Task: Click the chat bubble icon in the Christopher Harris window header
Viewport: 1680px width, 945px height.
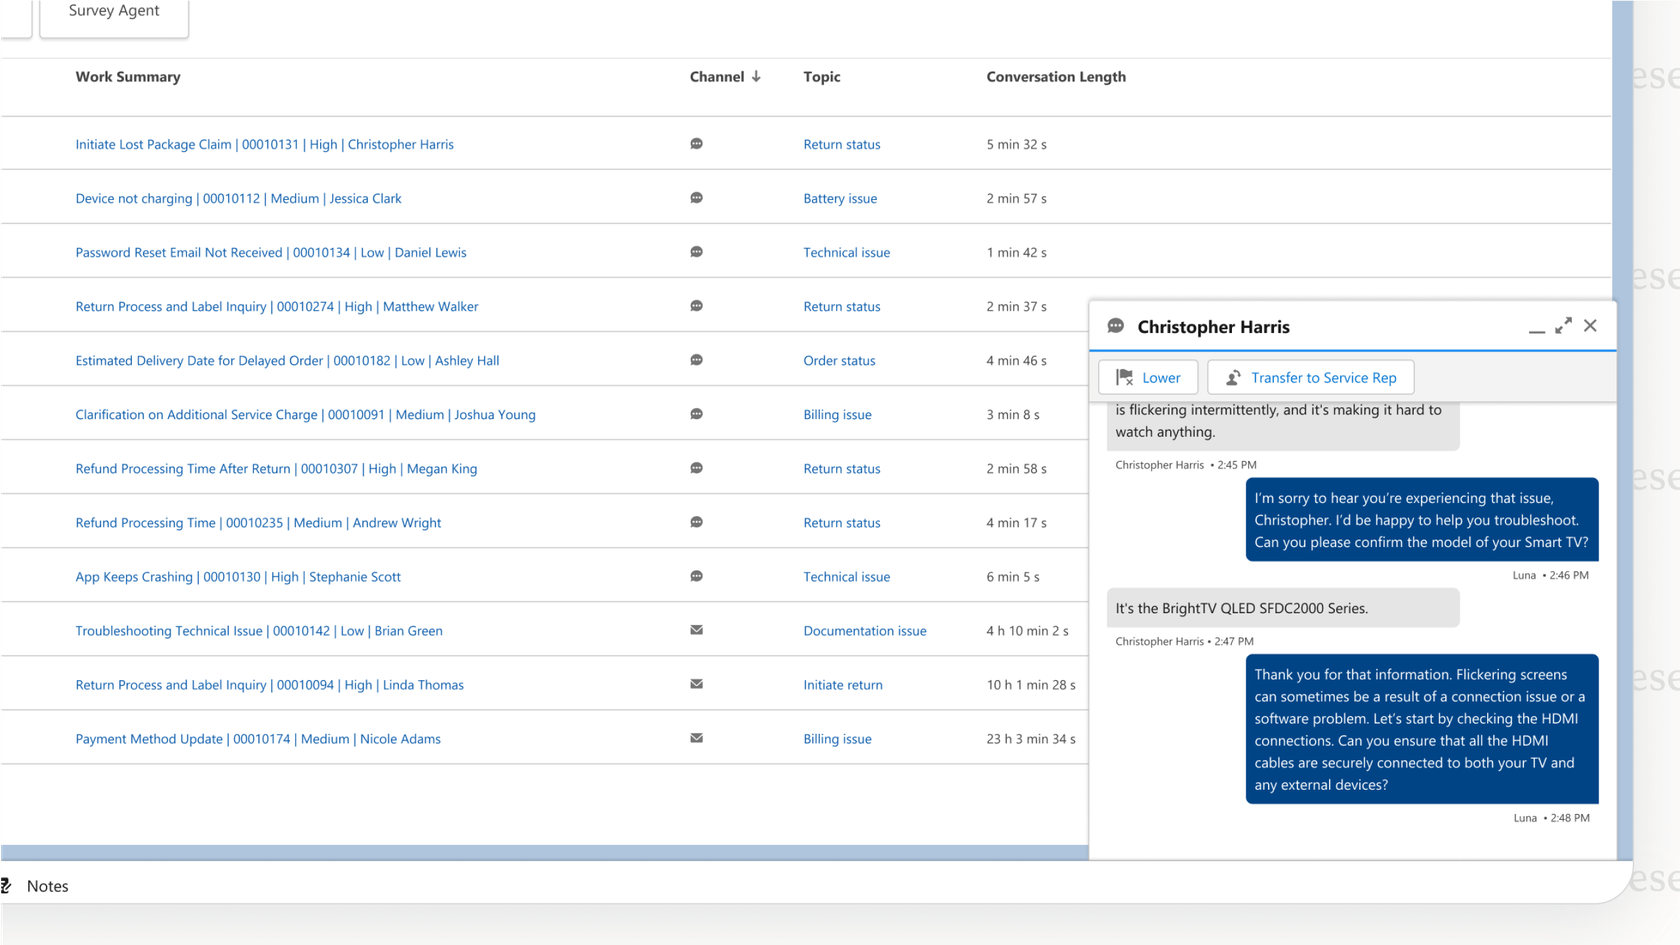Action: pyautogui.click(x=1114, y=325)
